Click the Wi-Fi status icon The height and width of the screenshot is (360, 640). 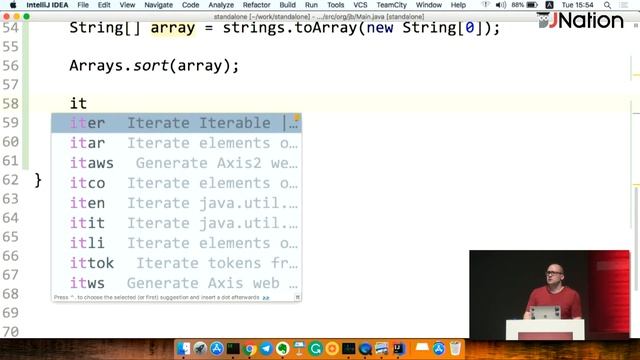[485, 5]
